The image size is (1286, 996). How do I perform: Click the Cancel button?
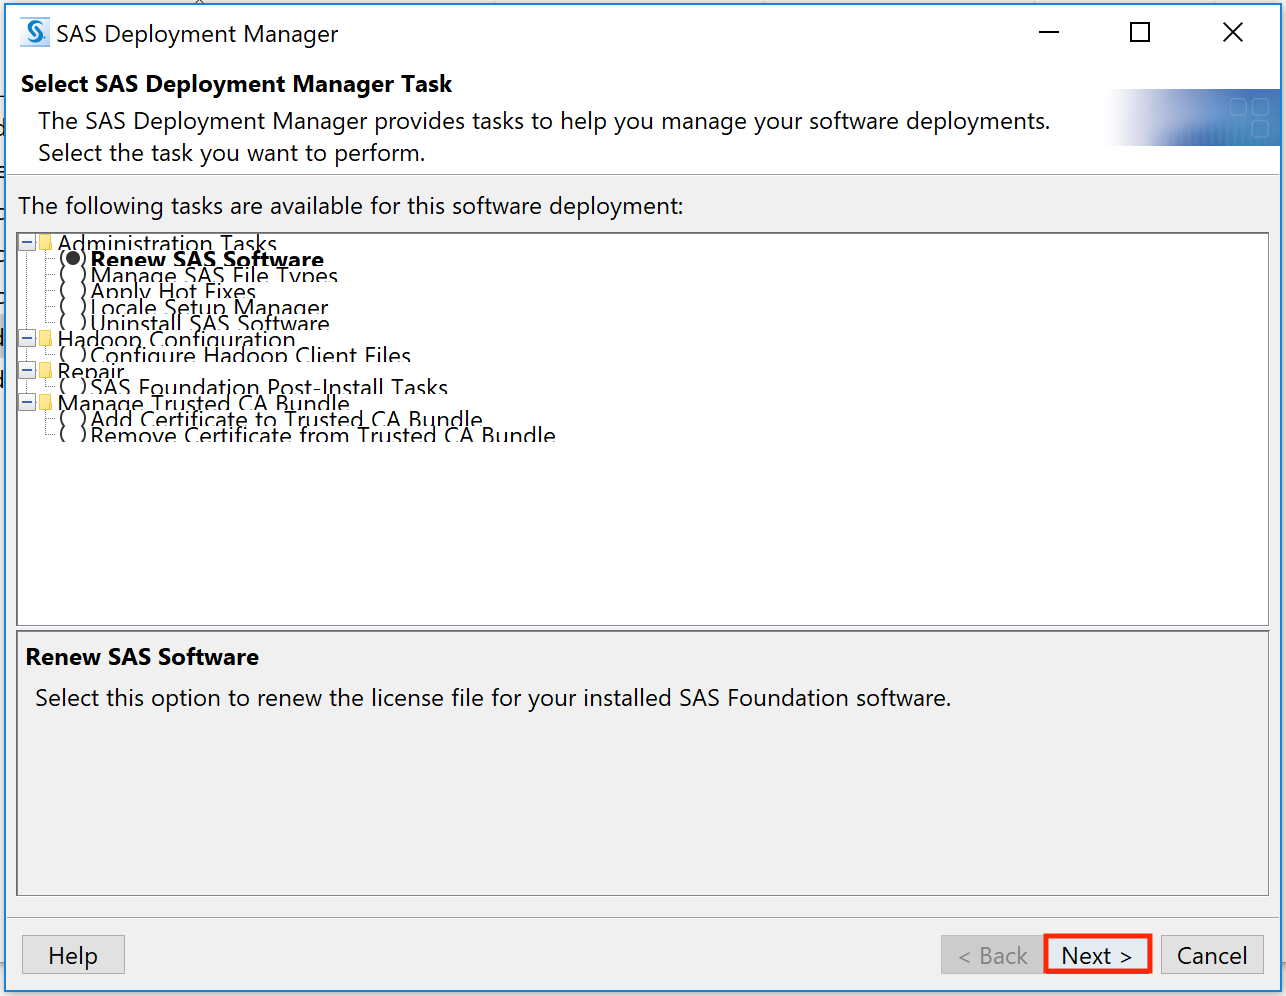coord(1212,954)
